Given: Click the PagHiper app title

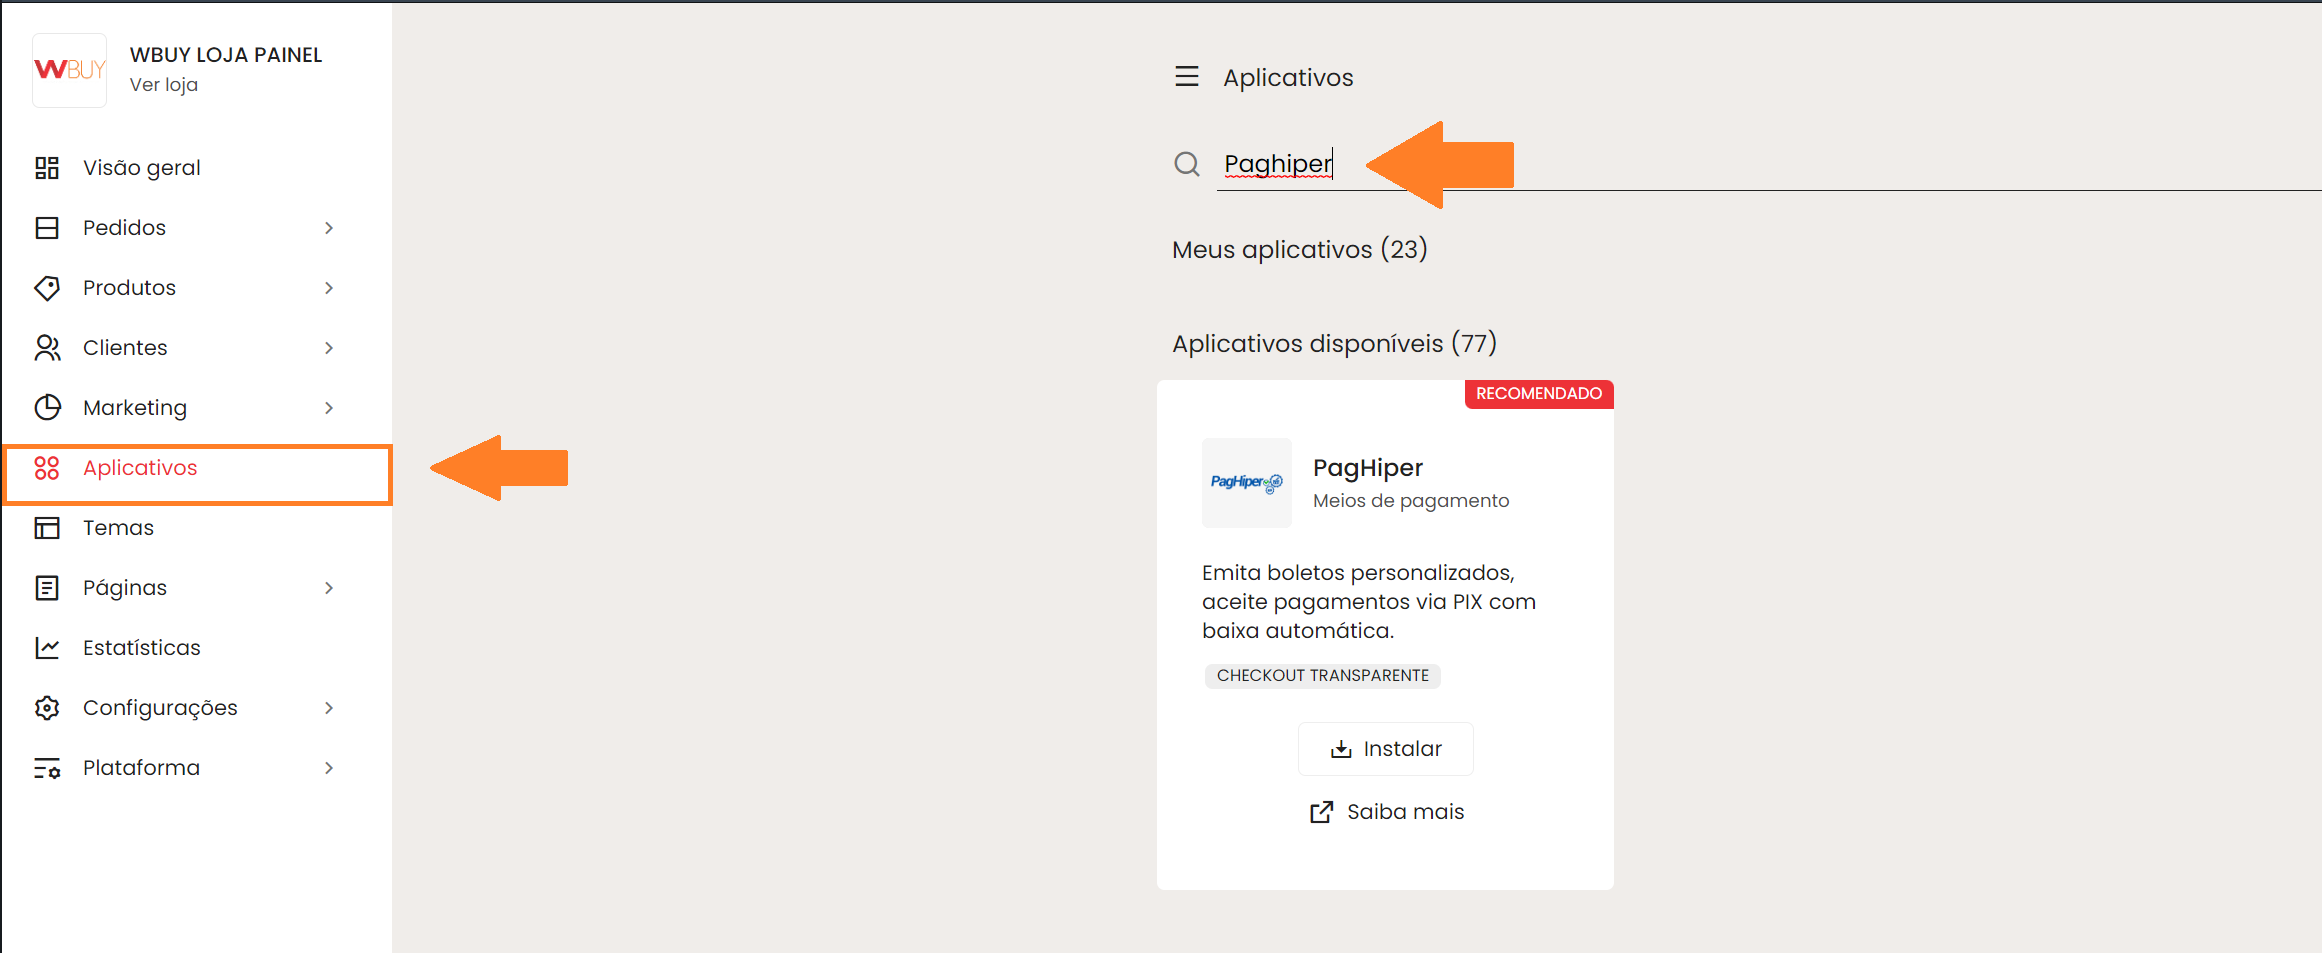Looking at the screenshot, I should [1368, 468].
